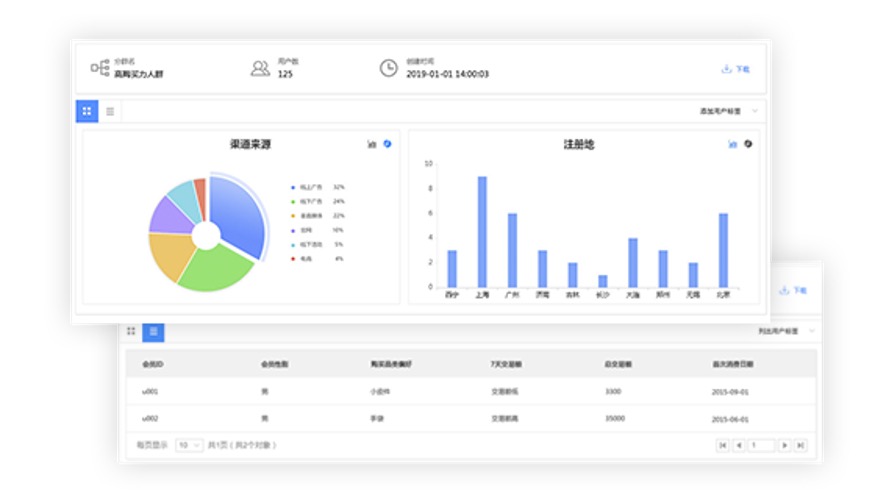Click the page number input field

(761, 445)
